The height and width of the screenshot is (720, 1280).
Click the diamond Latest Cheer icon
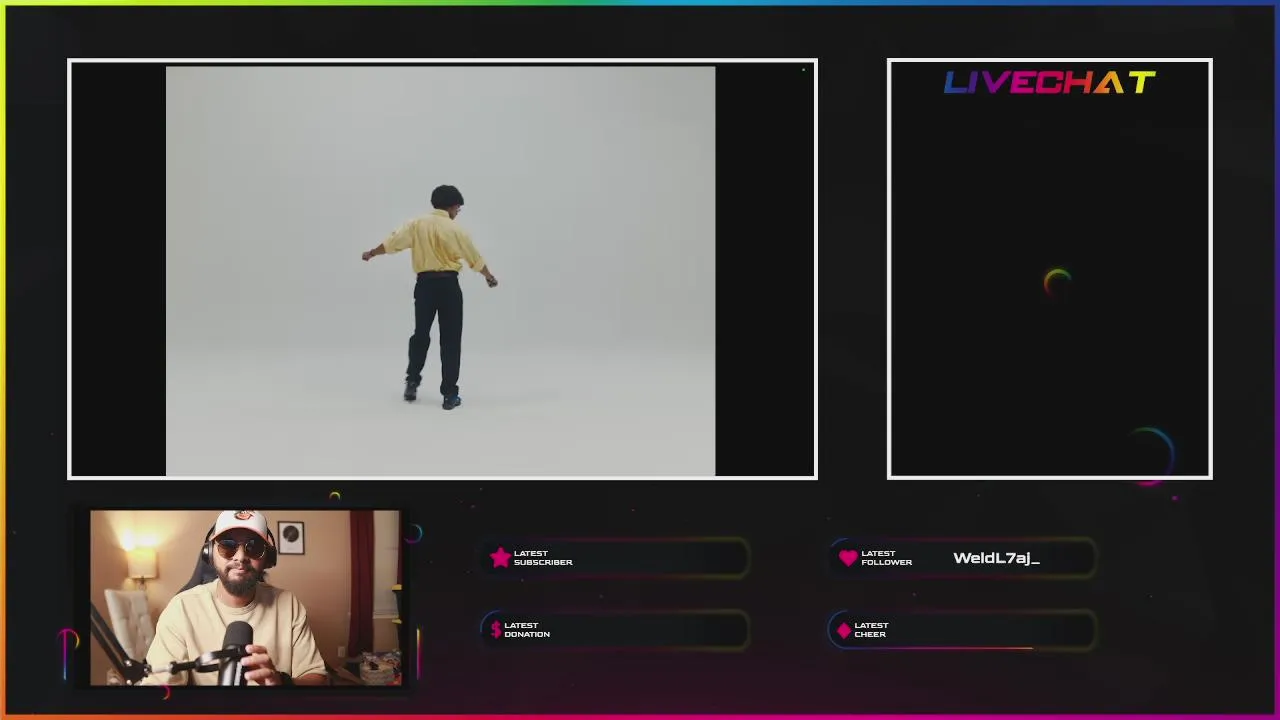point(844,630)
